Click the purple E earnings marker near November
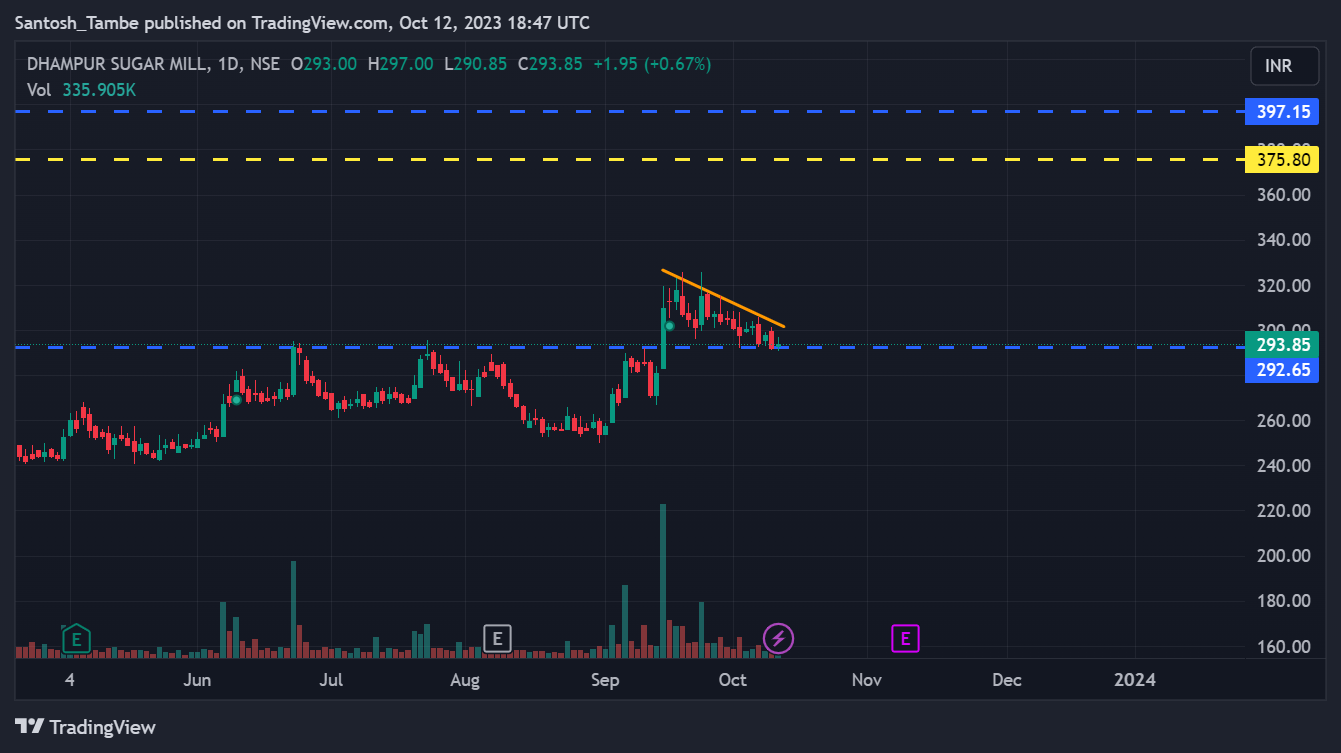 [905, 638]
